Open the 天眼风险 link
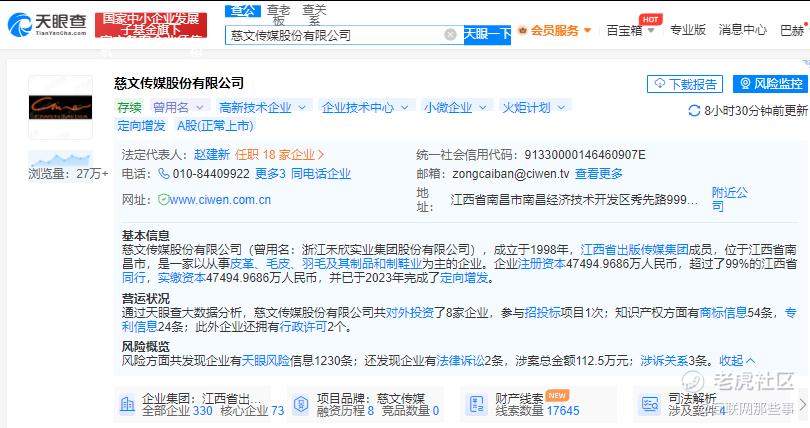This screenshot has width=810, height=428. (266, 361)
